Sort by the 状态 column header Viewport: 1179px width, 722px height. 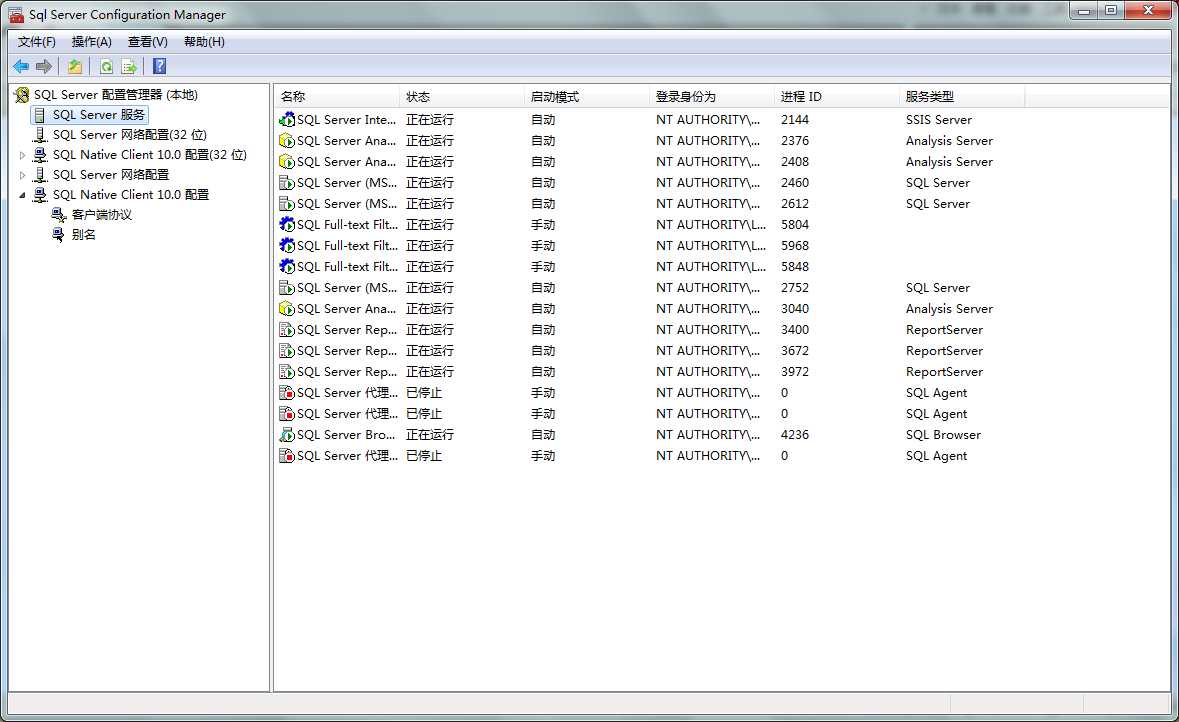(462, 97)
